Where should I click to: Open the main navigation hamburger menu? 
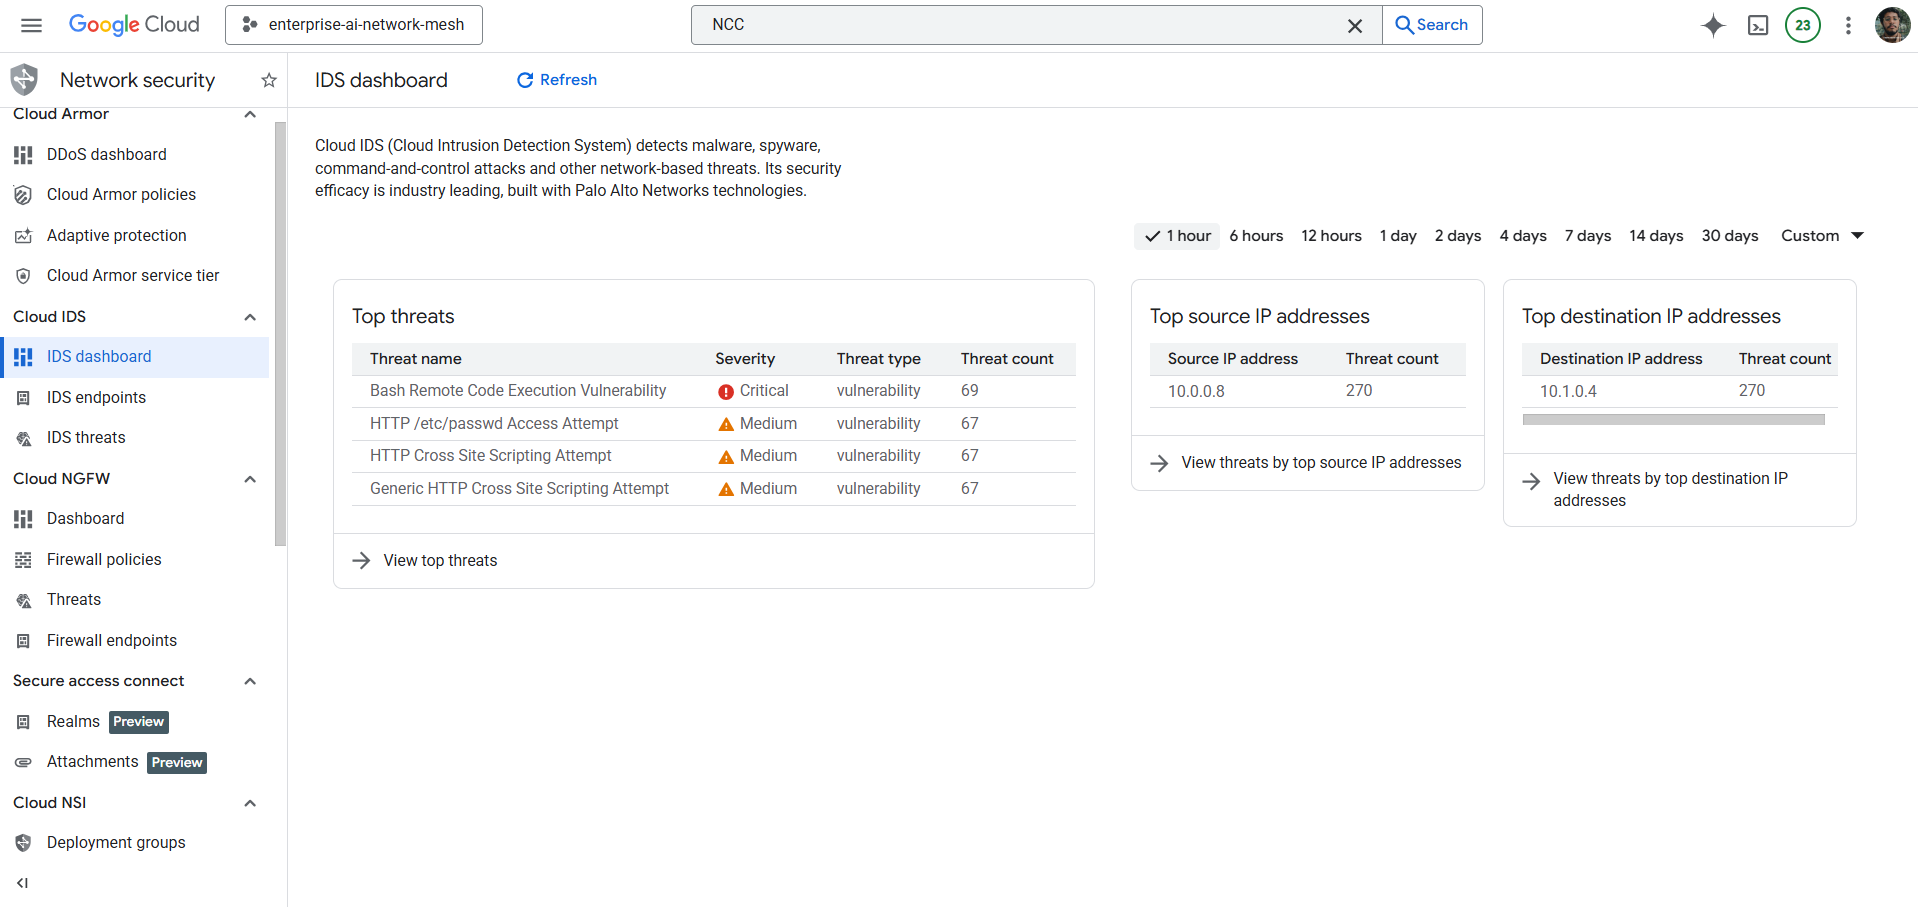pyautogui.click(x=31, y=25)
